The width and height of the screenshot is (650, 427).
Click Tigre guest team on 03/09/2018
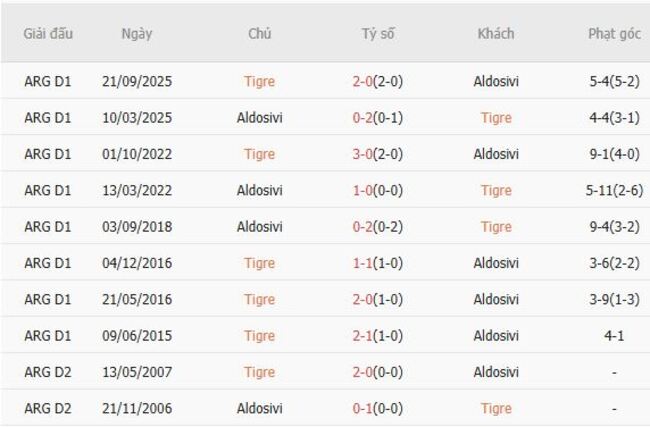[495, 227]
